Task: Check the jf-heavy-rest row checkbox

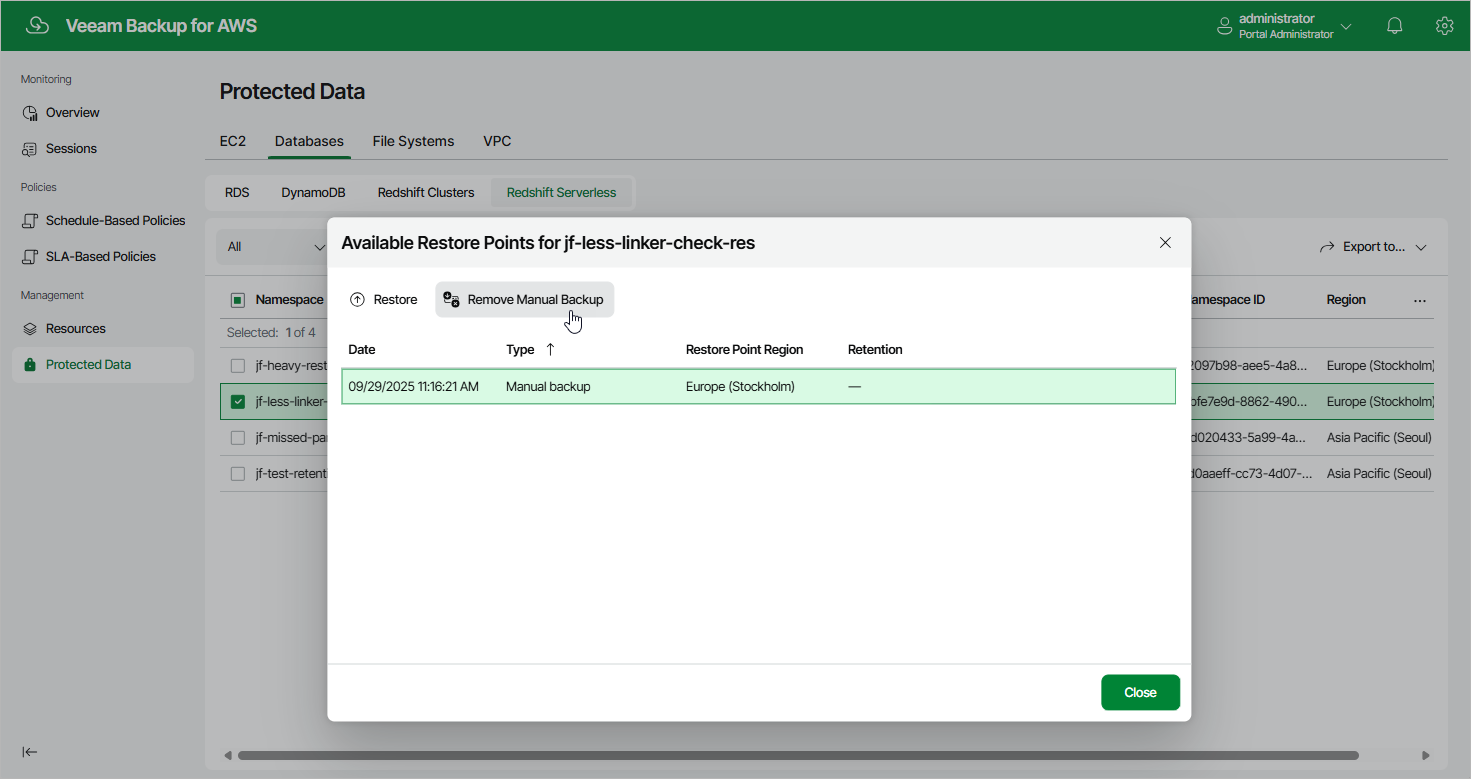Action: 238,366
